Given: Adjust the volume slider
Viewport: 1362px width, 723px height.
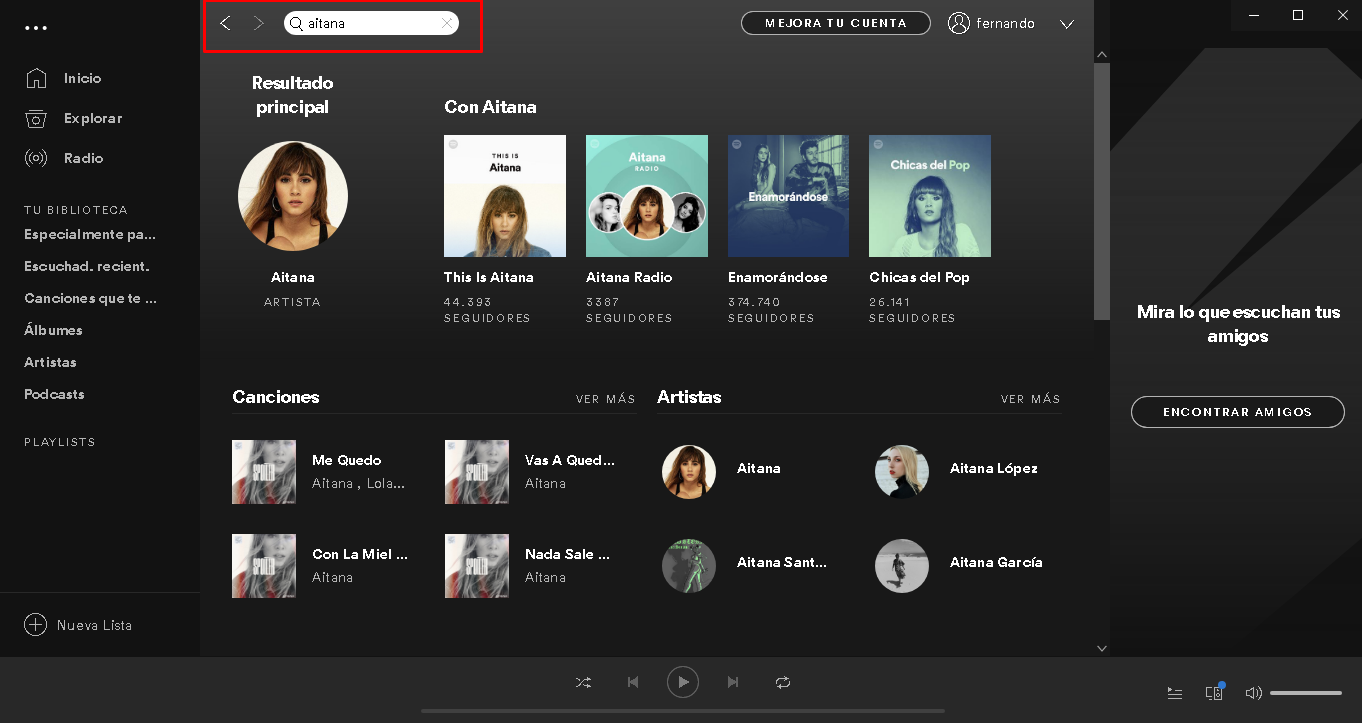Looking at the screenshot, I should tap(1306, 693).
